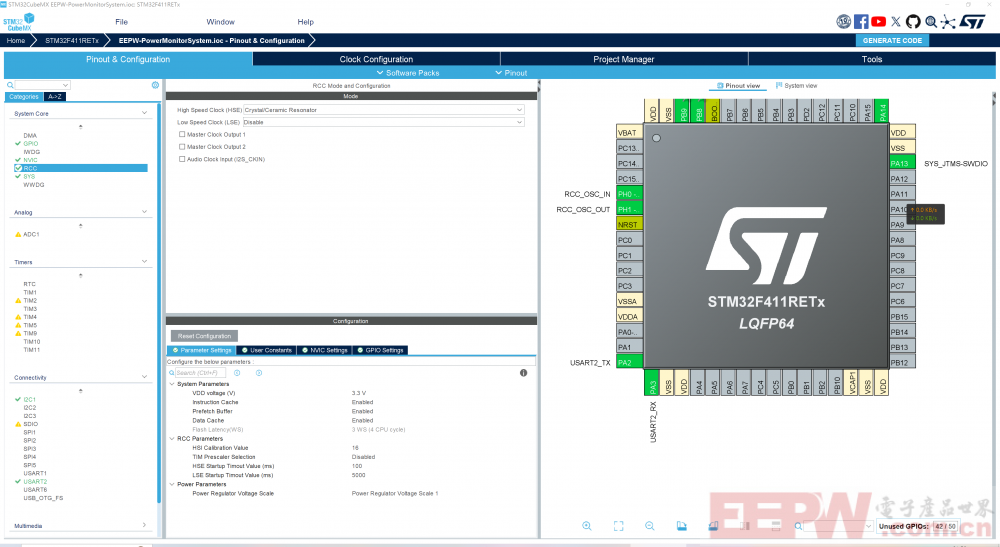
Task: Select USART2 in the Connectivity list
Action: (x=35, y=481)
